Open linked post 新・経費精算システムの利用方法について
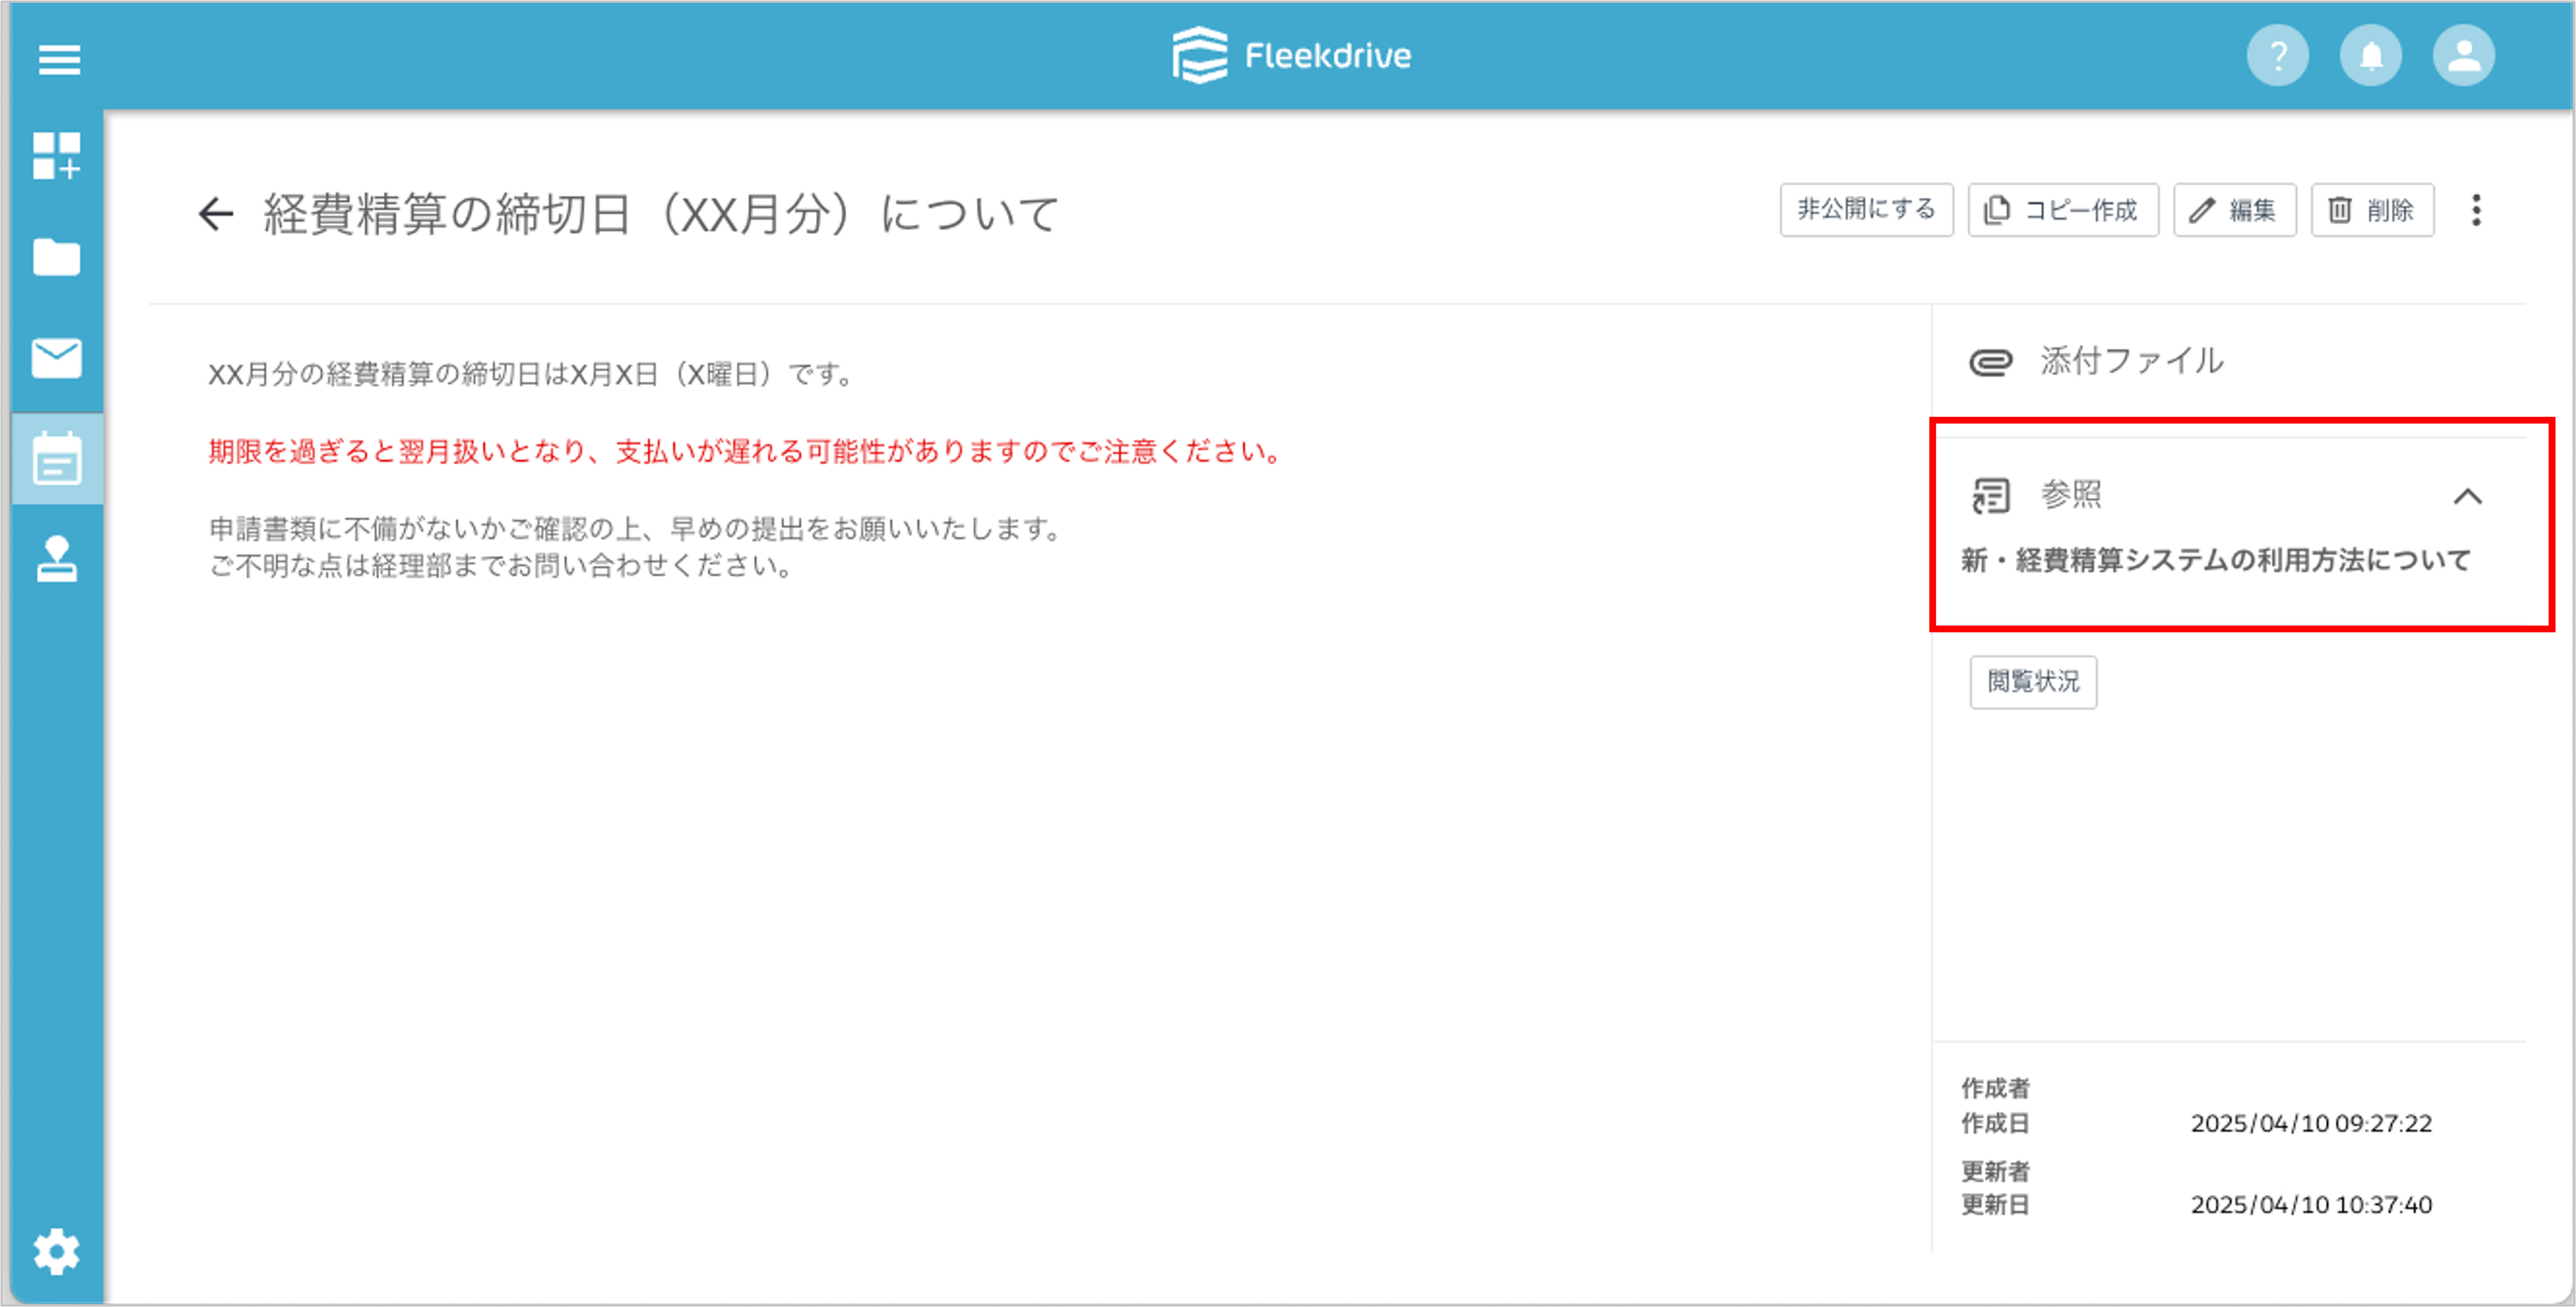 point(2215,560)
